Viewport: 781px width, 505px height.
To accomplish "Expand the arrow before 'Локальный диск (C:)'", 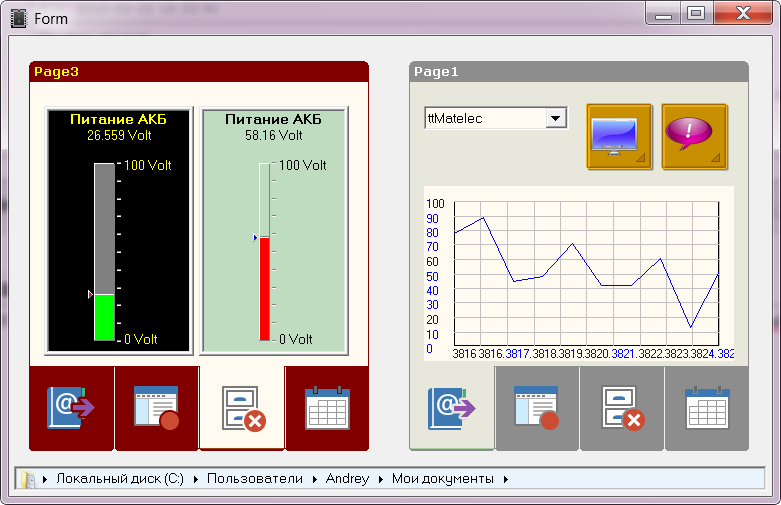I will 45,479.
